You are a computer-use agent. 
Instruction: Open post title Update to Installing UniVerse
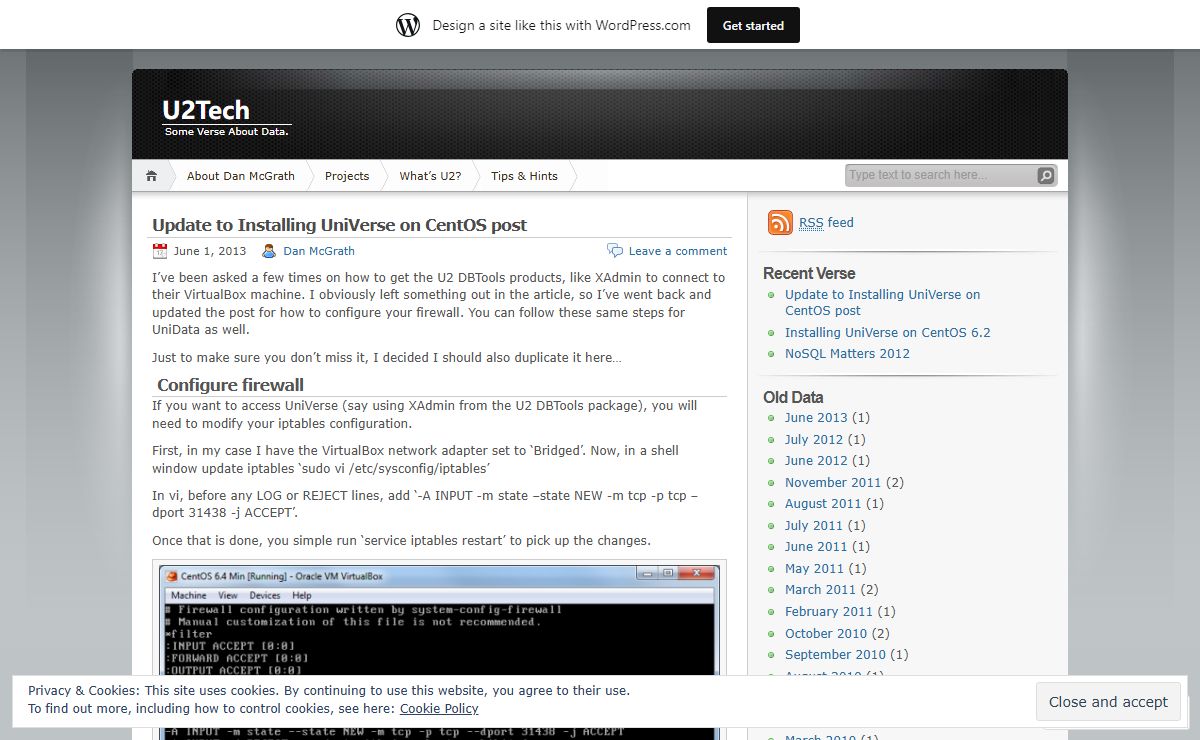pyautogui.click(x=339, y=225)
